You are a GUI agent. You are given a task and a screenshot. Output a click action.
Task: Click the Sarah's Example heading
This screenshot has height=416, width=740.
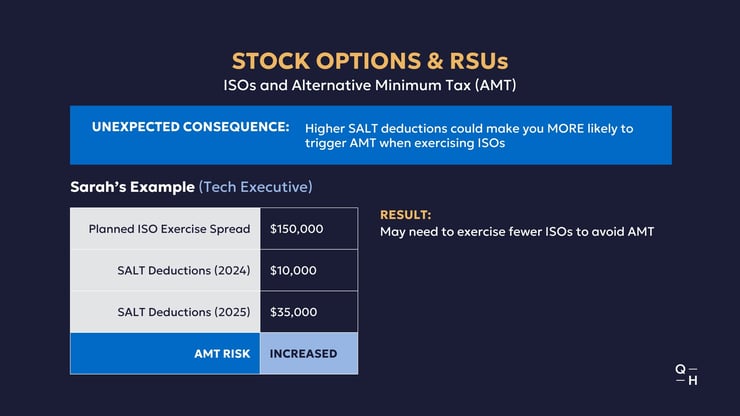[133, 187]
